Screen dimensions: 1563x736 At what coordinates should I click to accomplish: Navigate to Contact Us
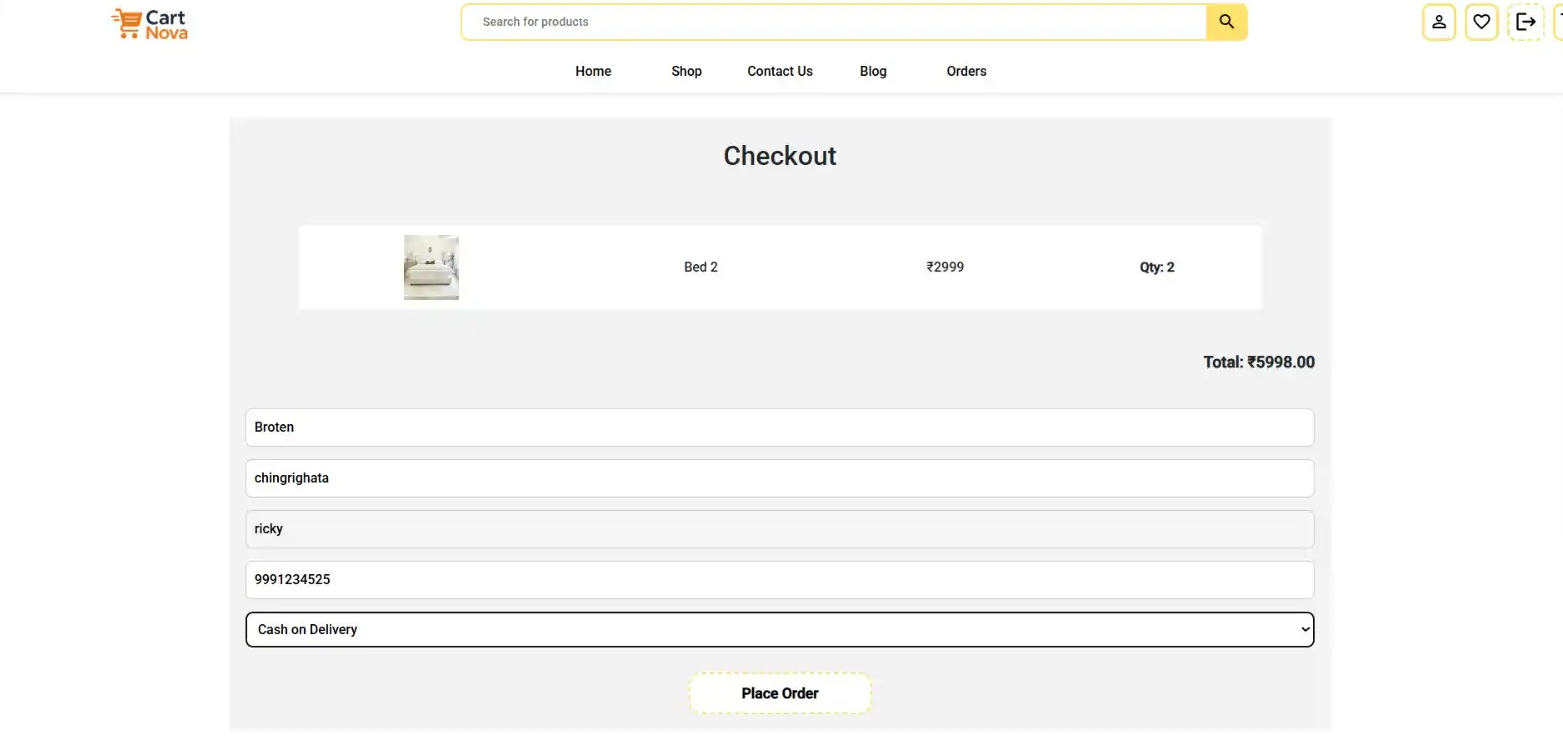coord(780,71)
